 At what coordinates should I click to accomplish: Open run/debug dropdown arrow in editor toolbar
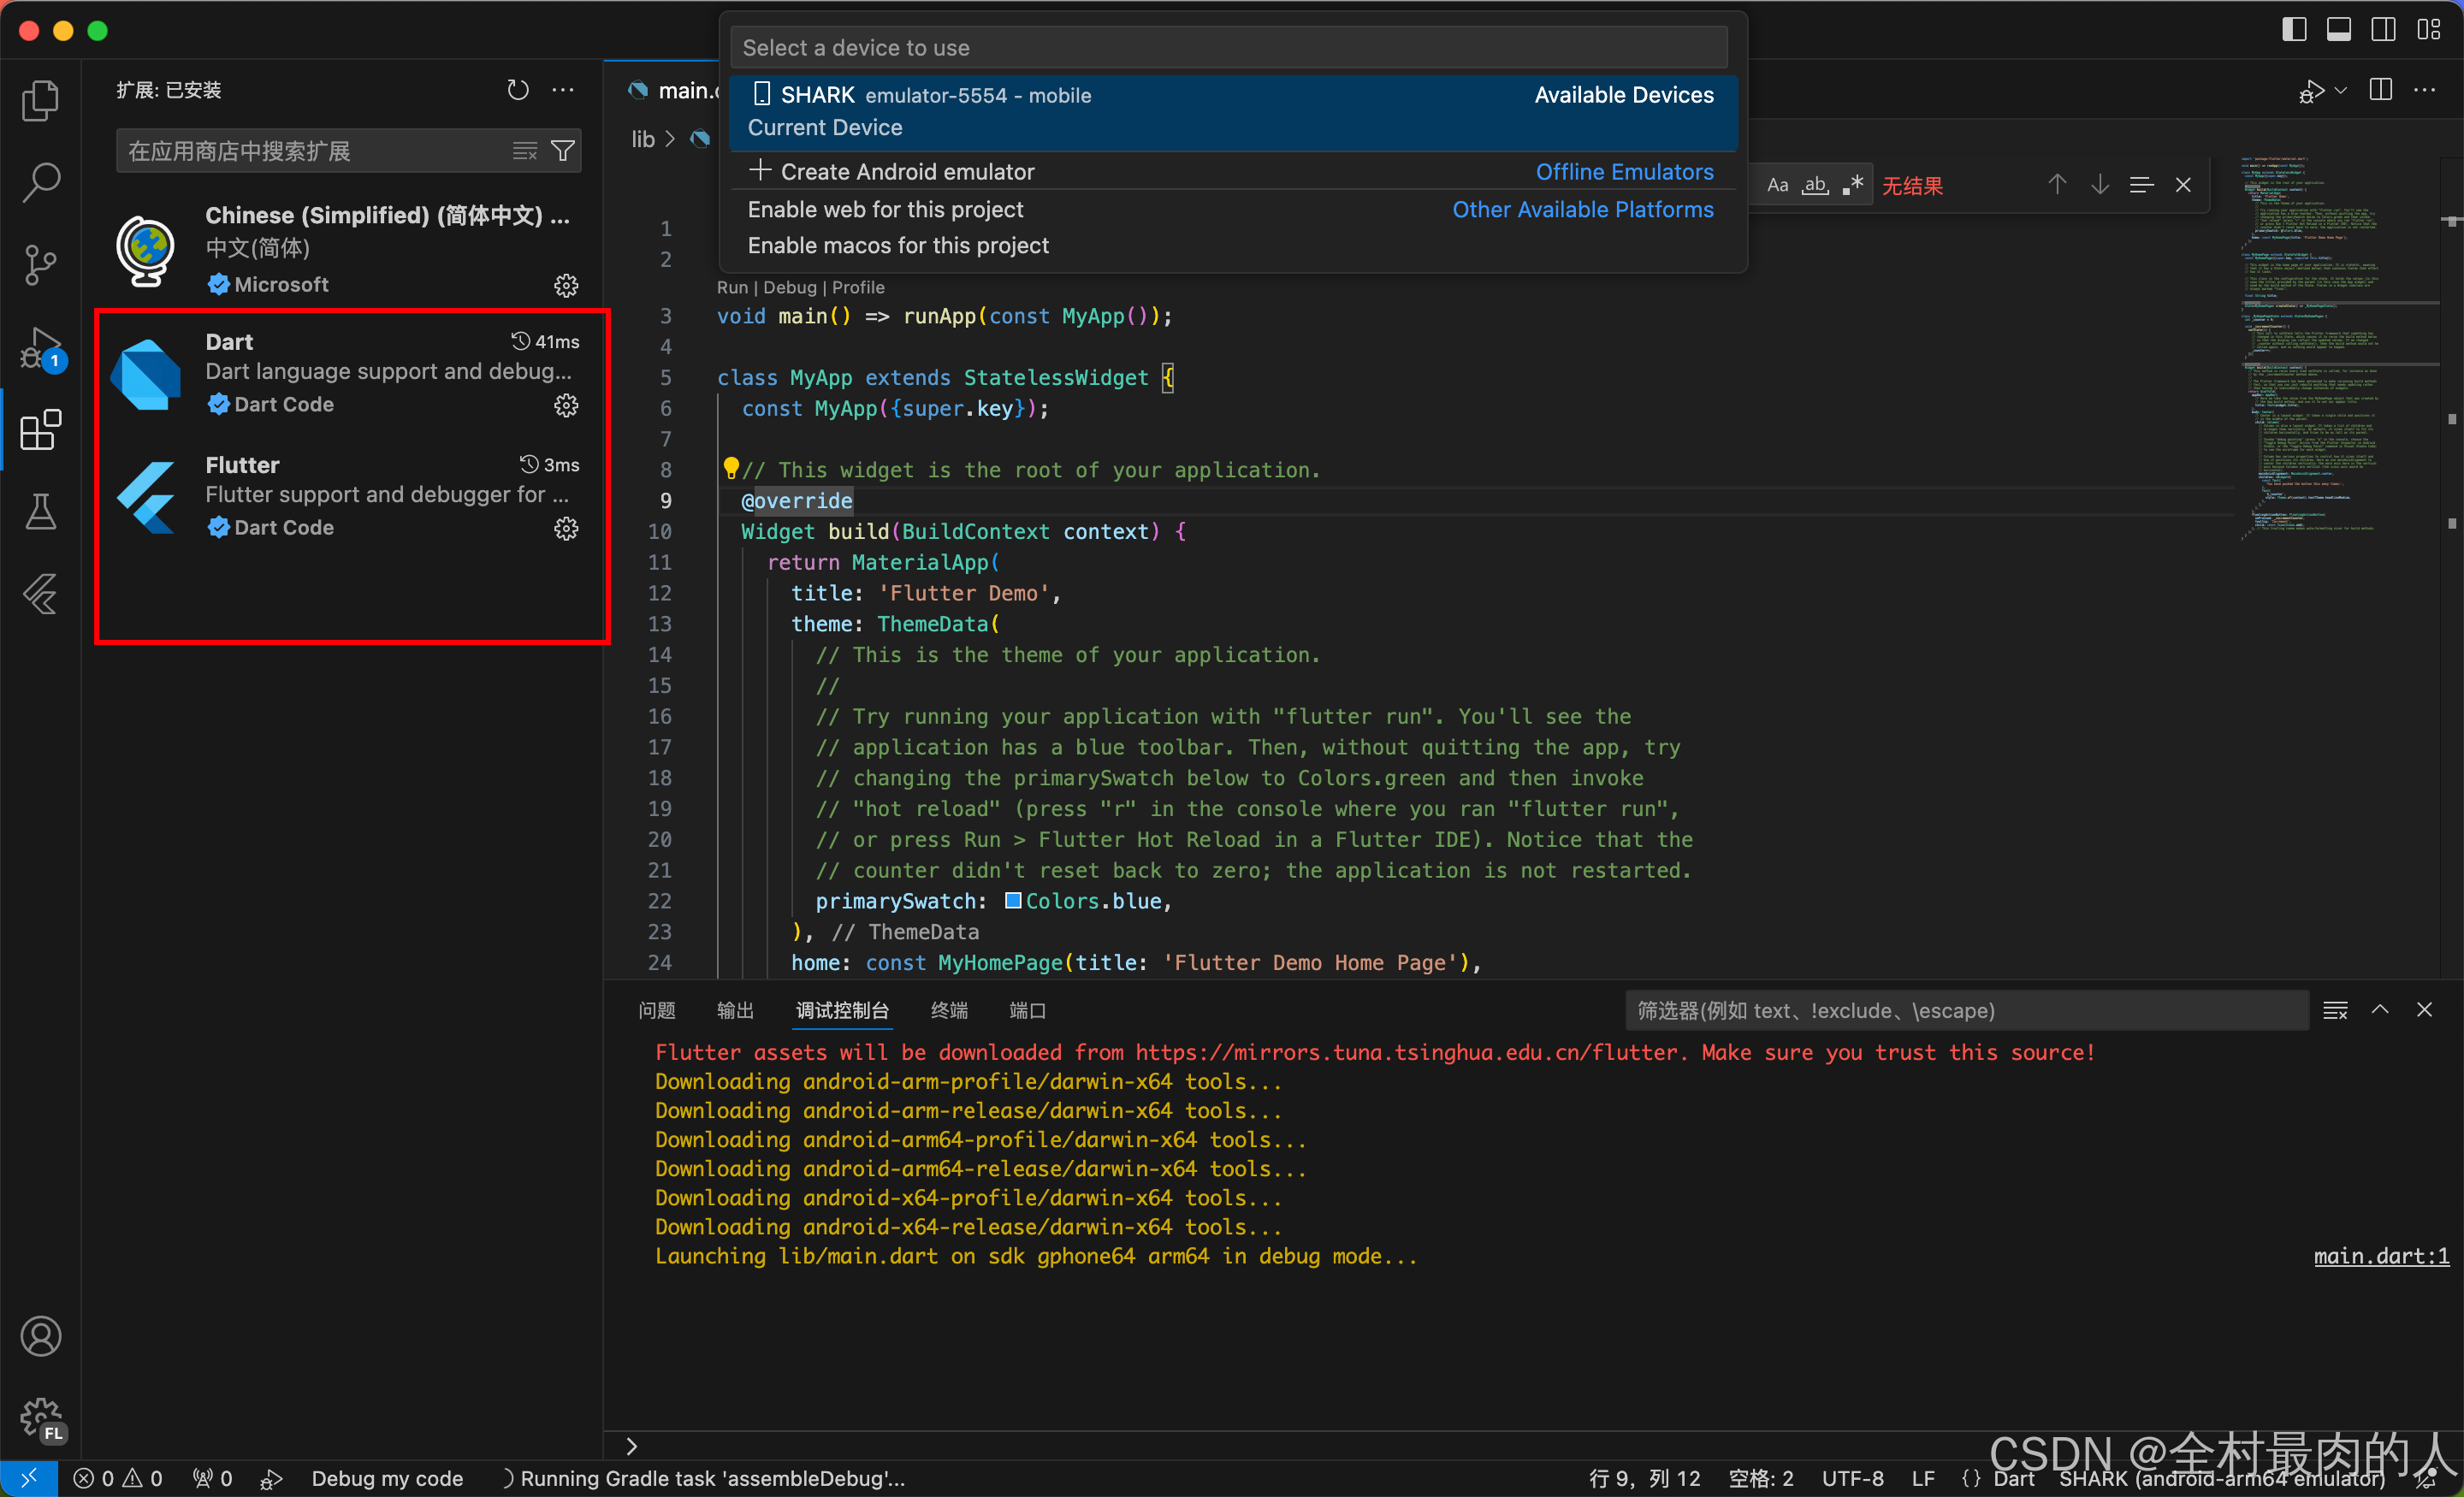click(x=2340, y=90)
